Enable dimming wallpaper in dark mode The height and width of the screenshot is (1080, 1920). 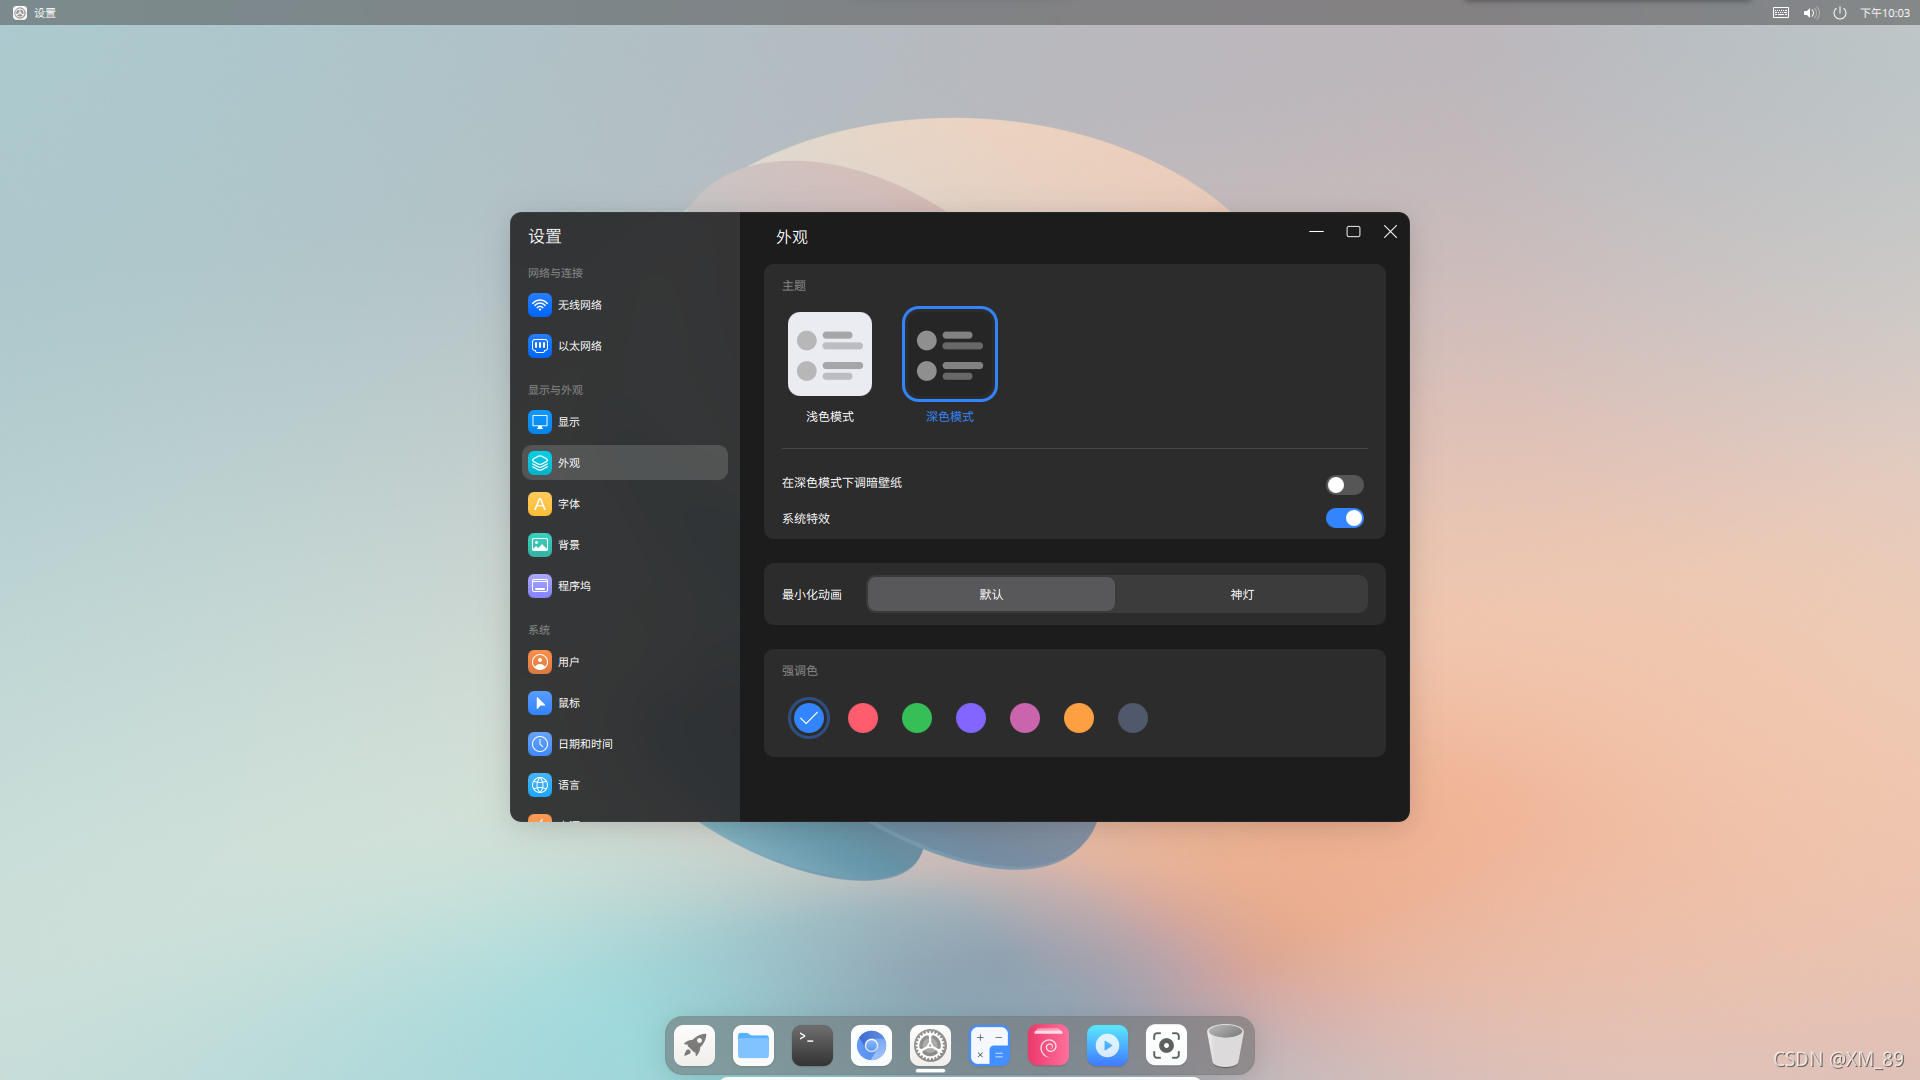(1344, 485)
